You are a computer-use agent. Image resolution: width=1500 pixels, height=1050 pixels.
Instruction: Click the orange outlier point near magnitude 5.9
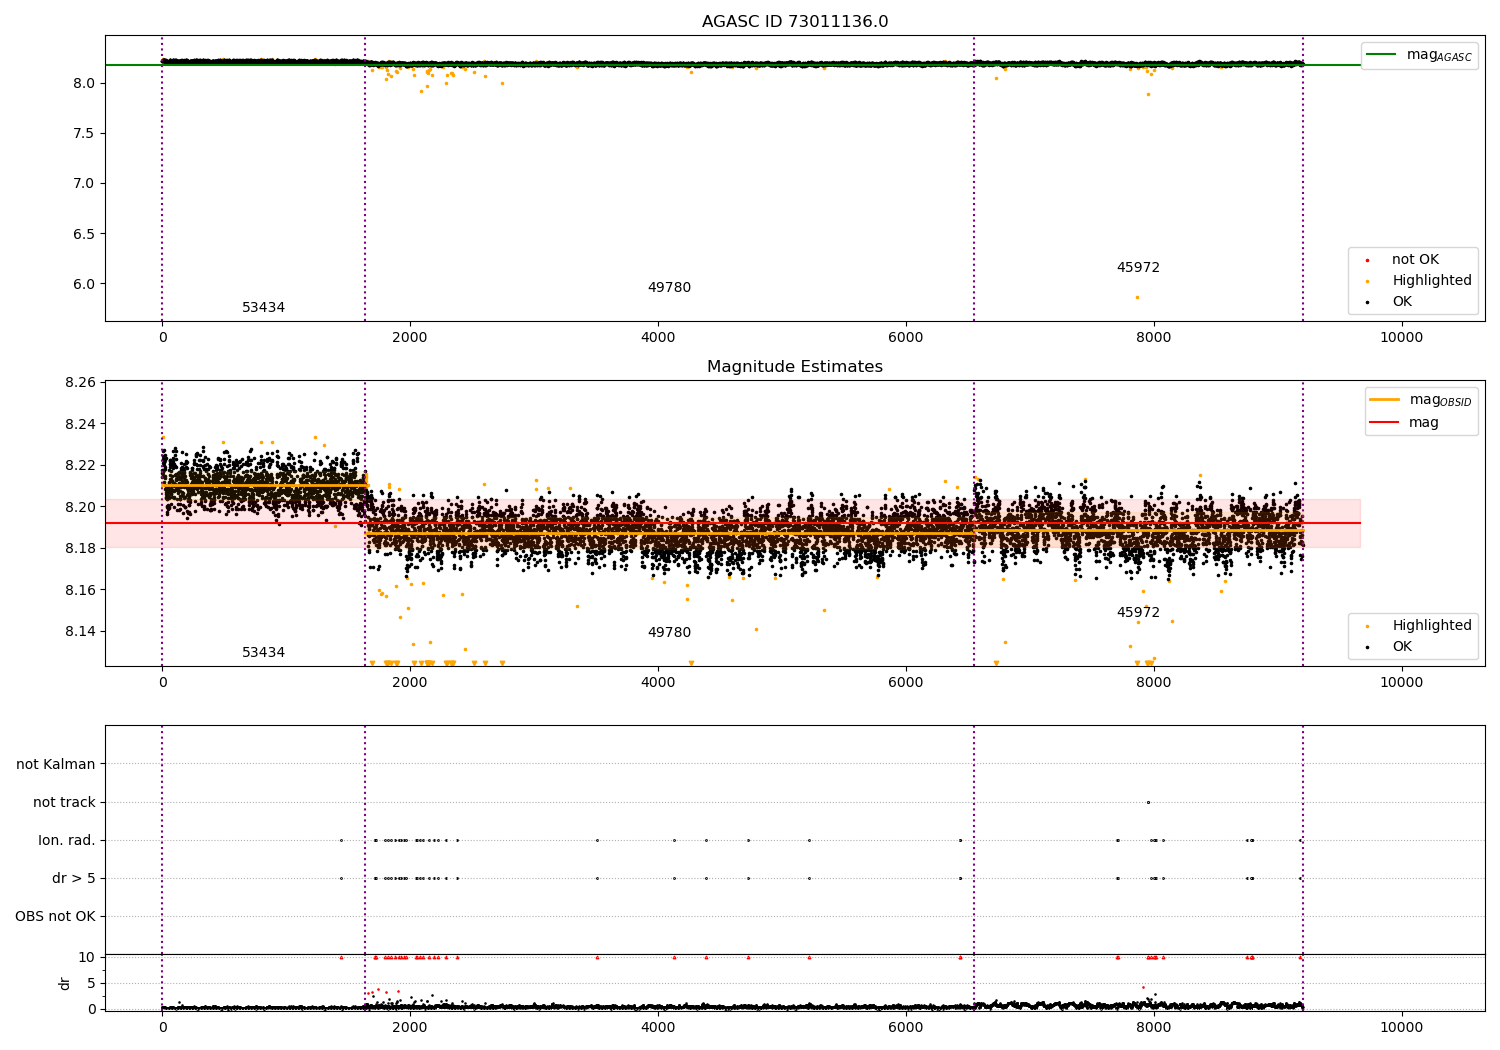pyautogui.click(x=1137, y=297)
